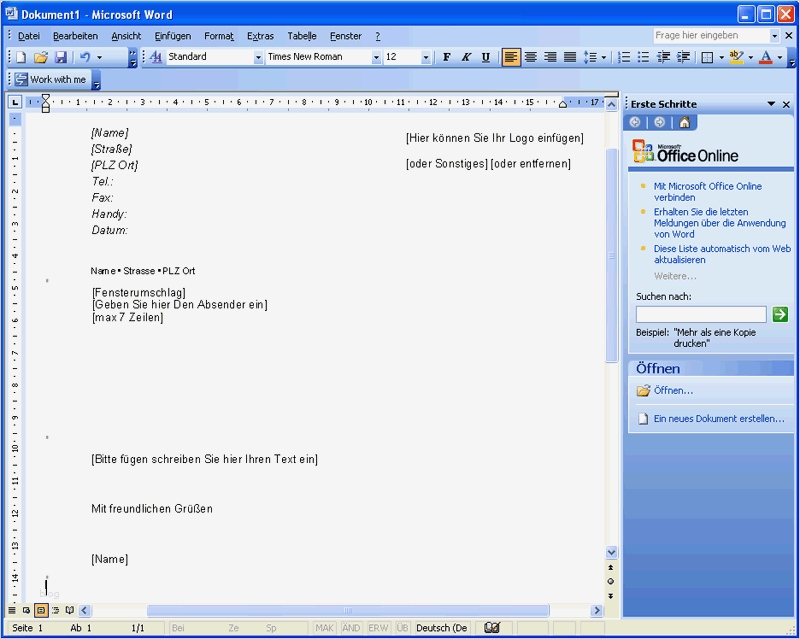The width and height of the screenshot is (800, 639).
Task: Toggle left alignment off
Action: tap(511, 57)
